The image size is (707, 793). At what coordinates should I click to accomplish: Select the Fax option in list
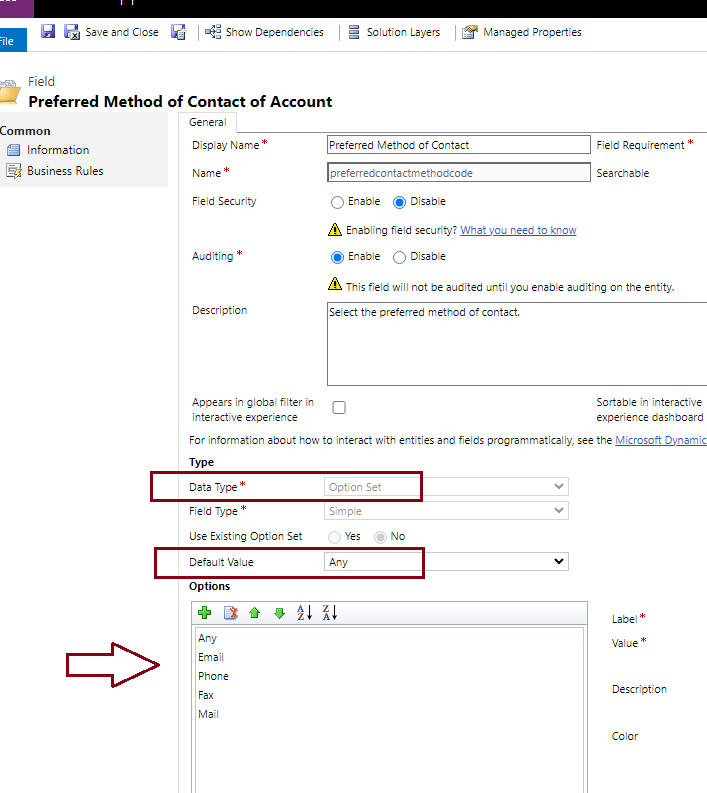[206, 695]
